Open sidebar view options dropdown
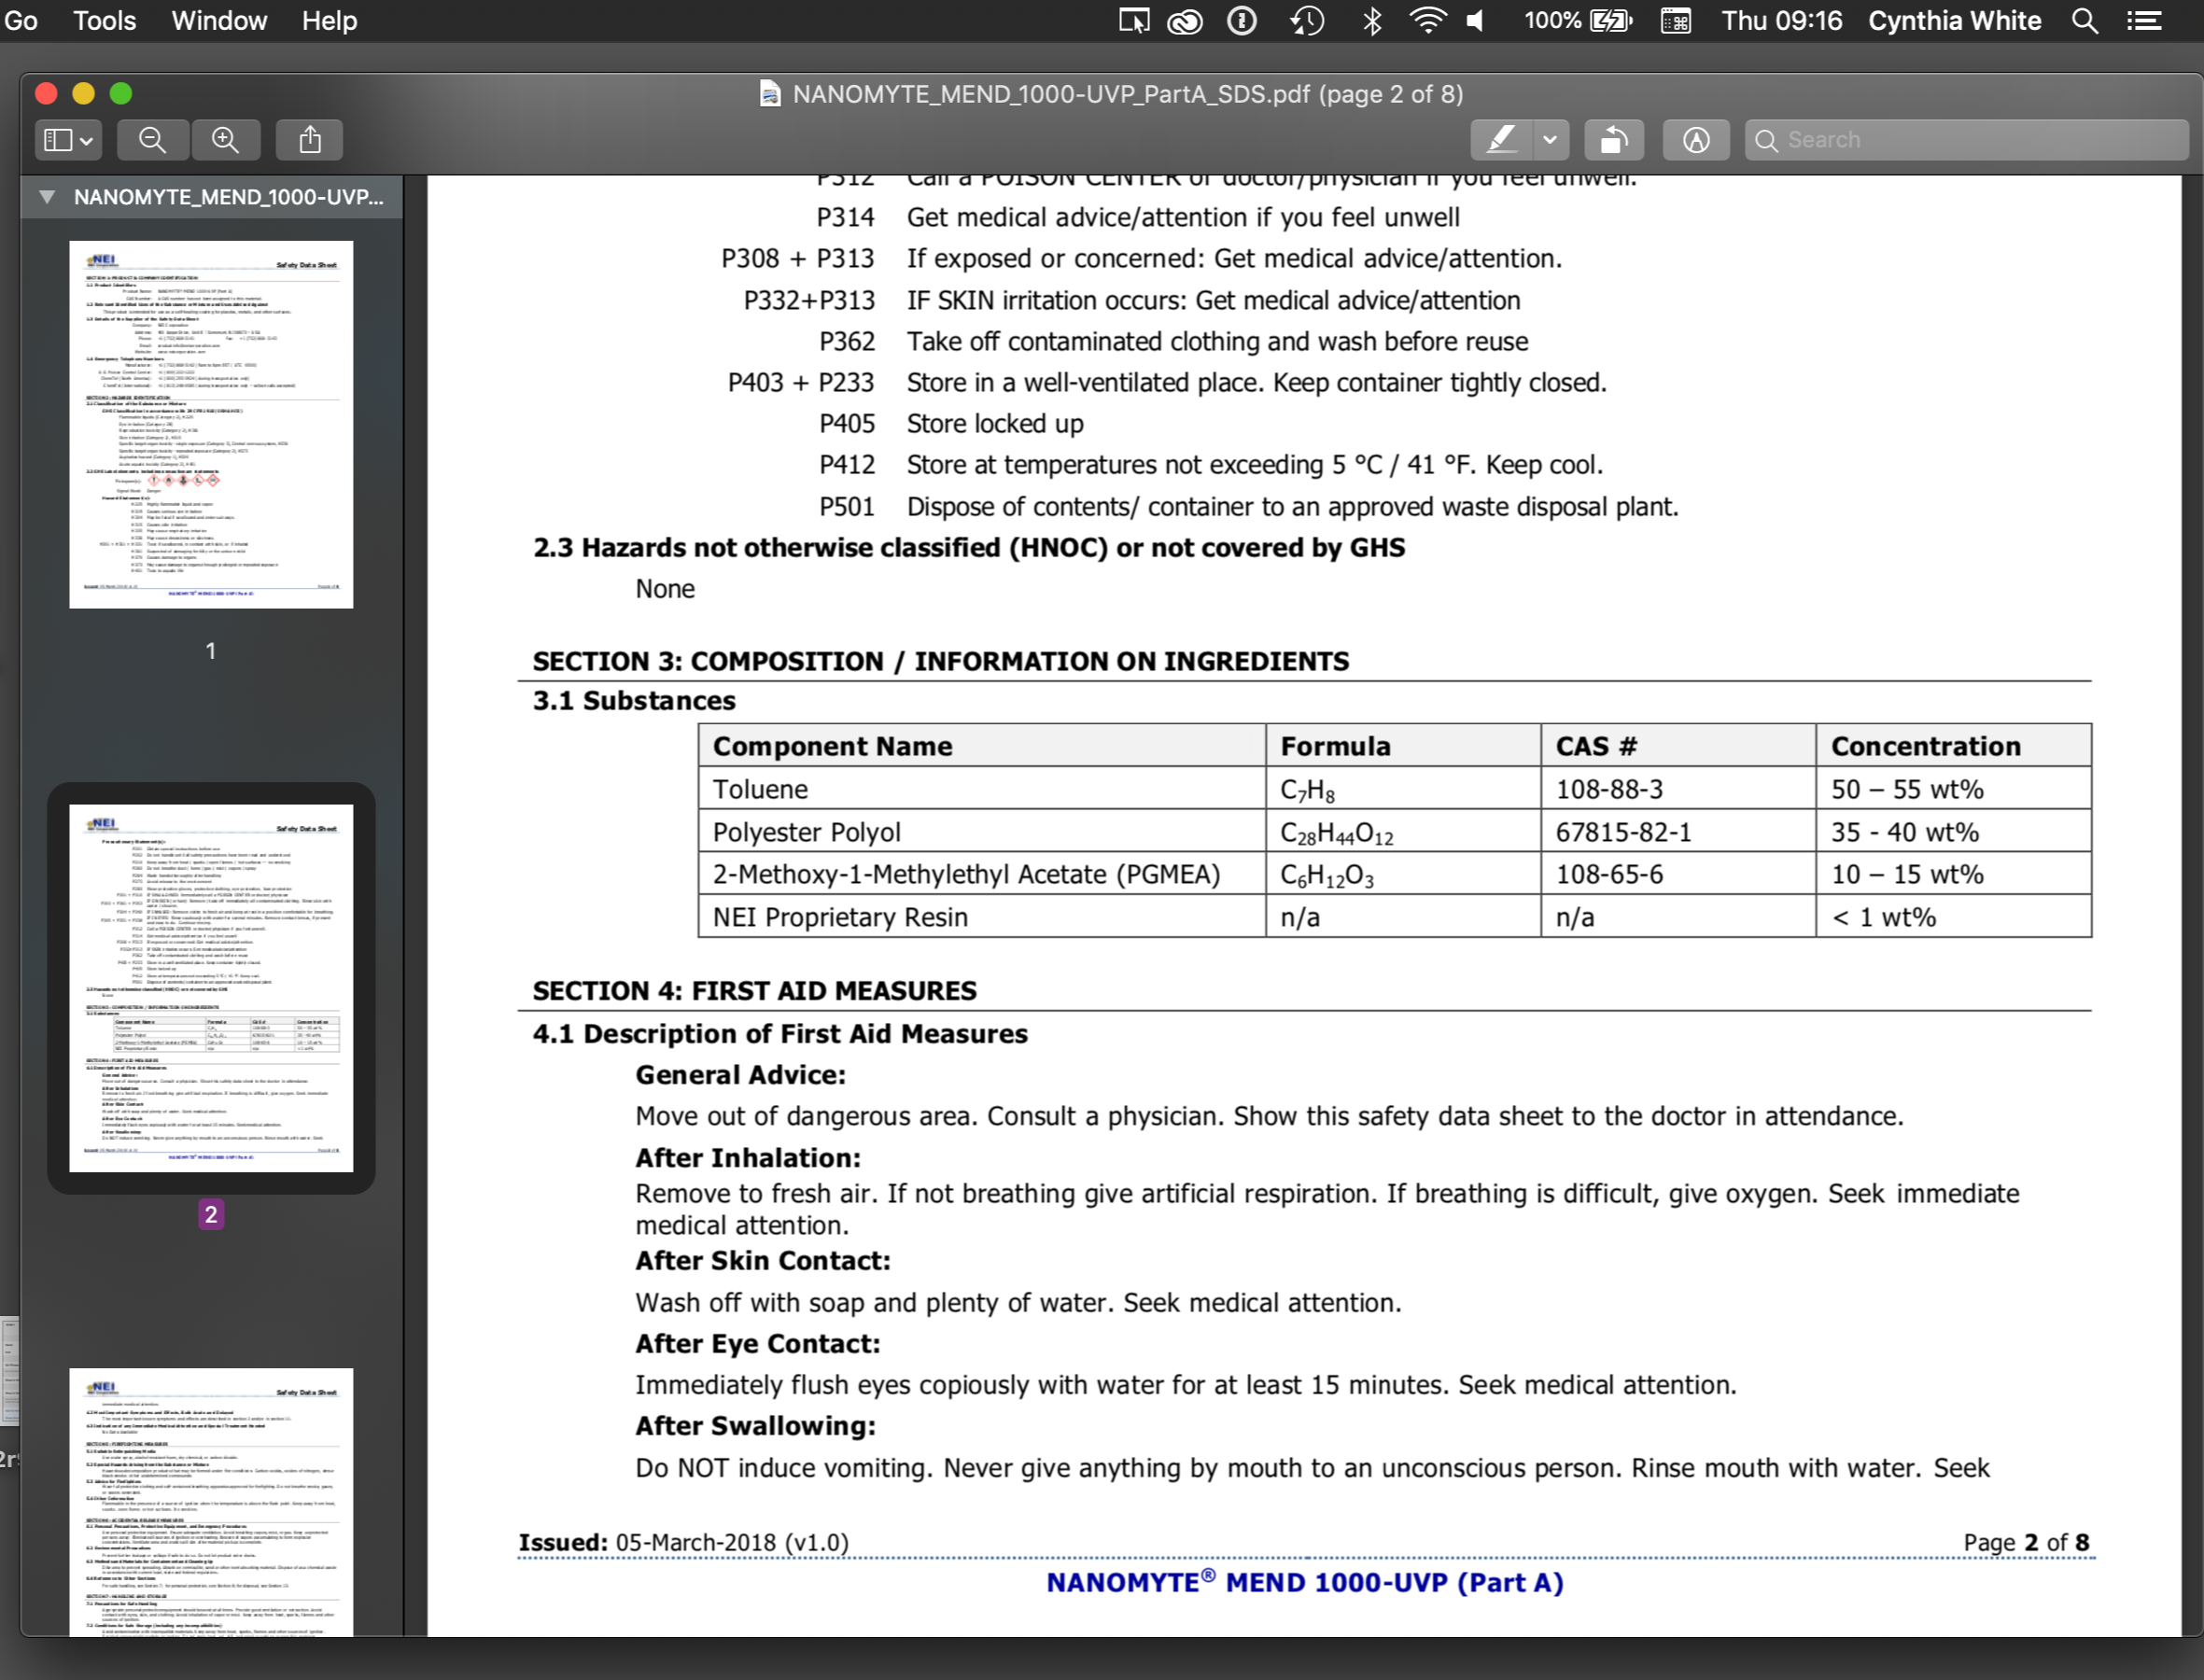 [x=68, y=140]
